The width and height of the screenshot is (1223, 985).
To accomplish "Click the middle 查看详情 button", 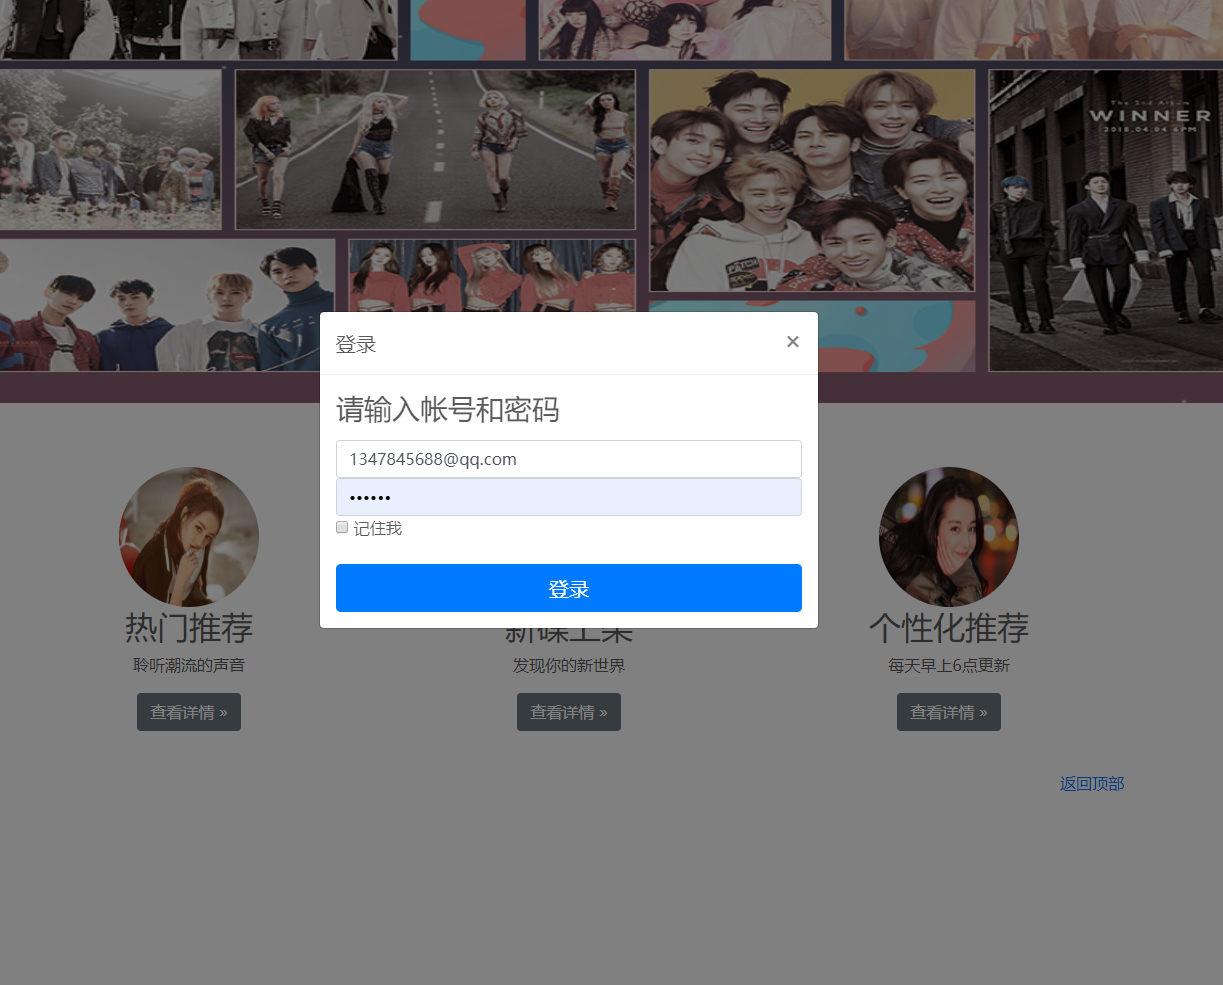I will pos(568,711).
